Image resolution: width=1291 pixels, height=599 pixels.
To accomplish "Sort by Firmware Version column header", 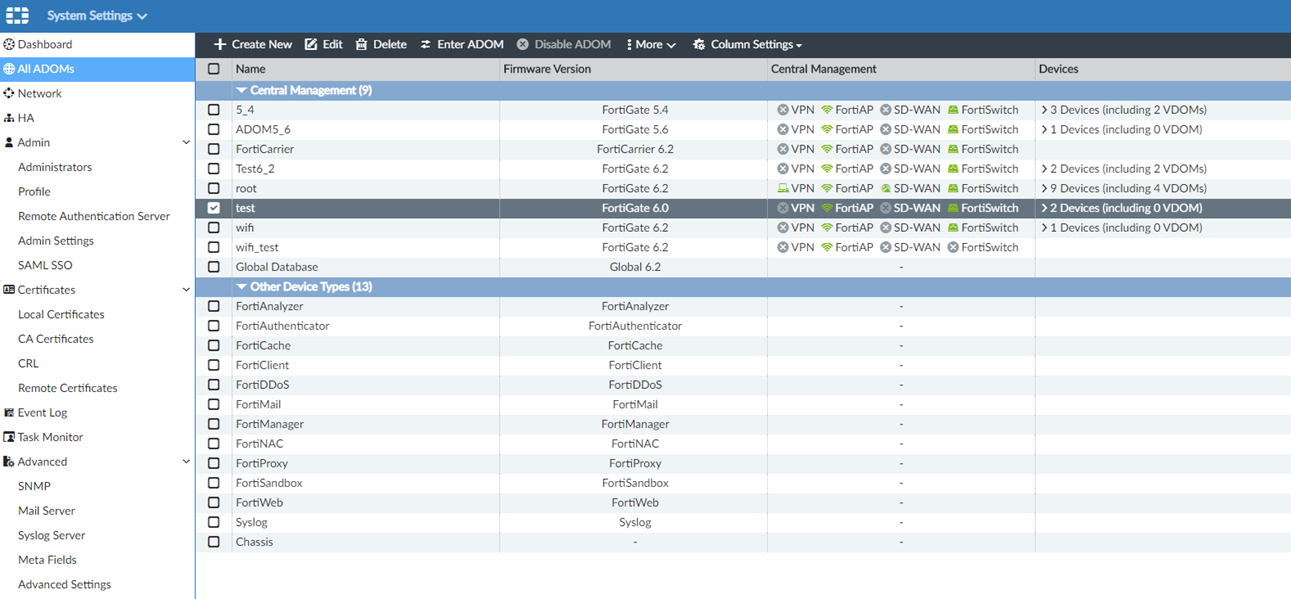I will (x=547, y=69).
